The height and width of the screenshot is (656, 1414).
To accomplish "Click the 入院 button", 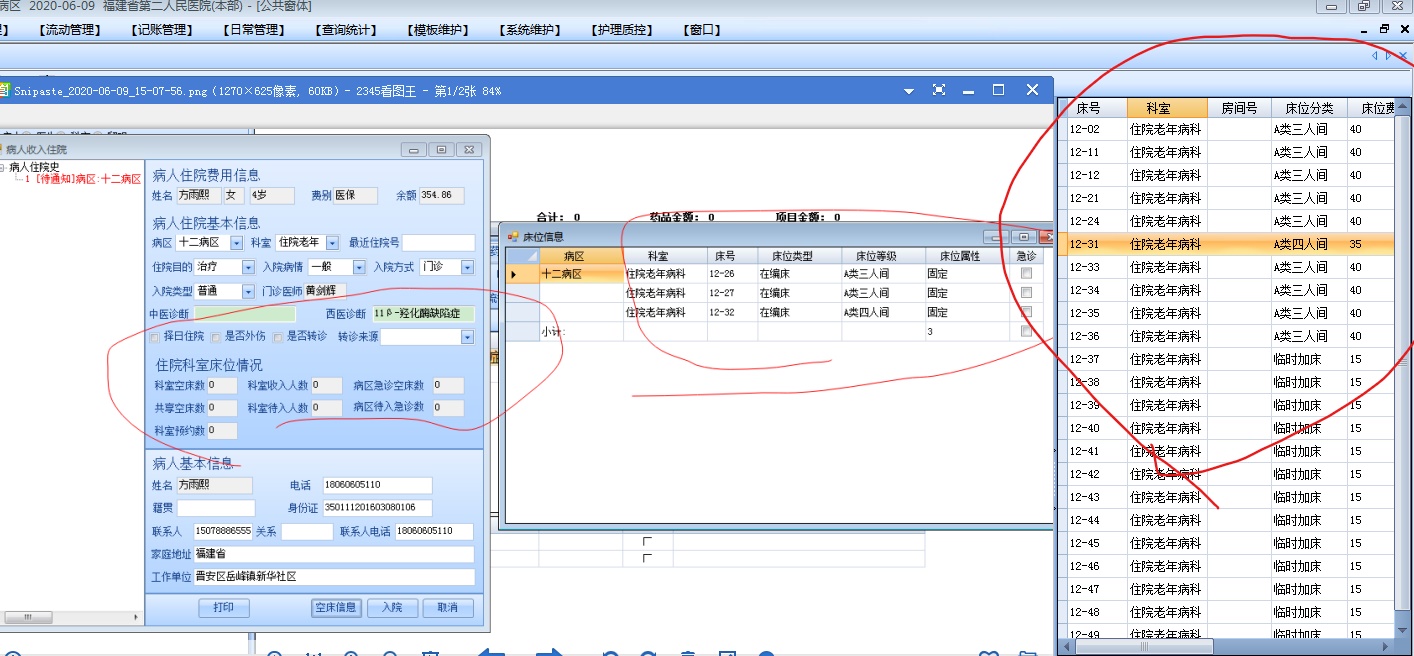I will pyautogui.click(x=391, y=608).
